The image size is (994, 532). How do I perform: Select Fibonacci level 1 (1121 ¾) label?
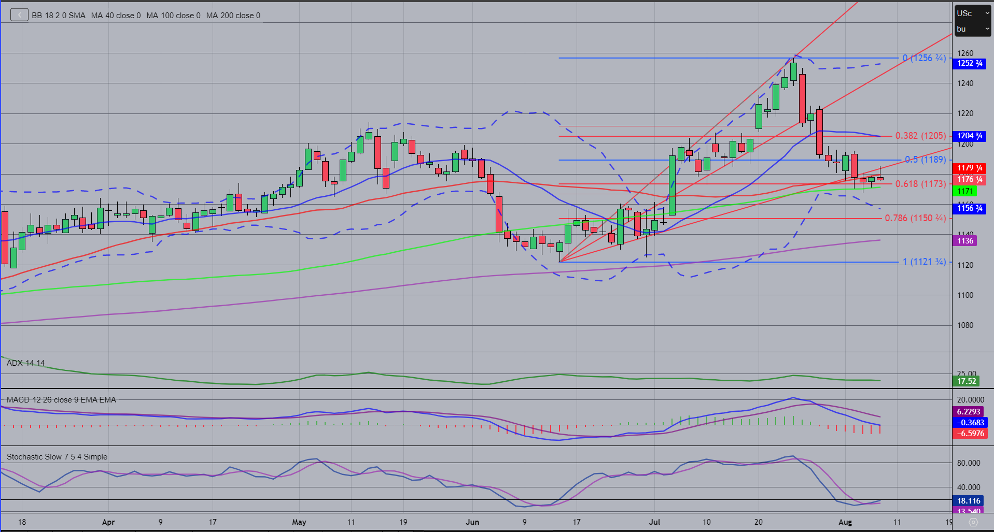point(924,262)
